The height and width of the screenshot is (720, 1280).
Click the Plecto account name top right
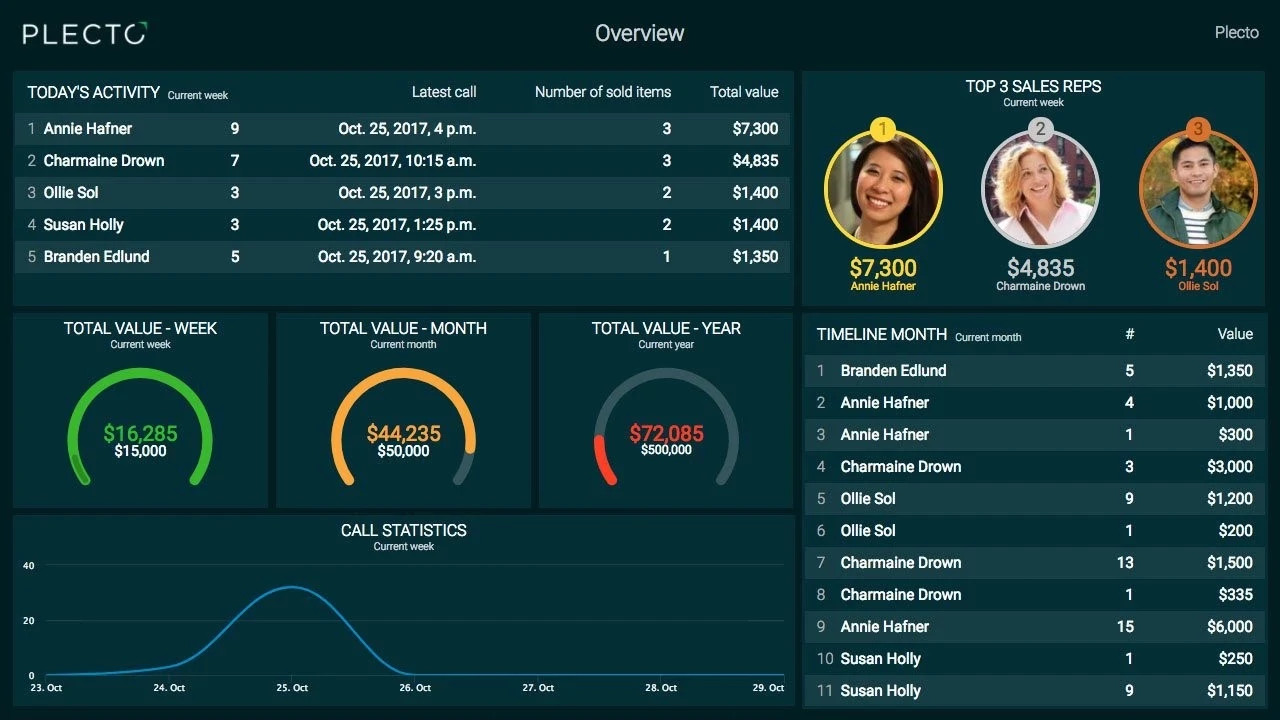[1237, 33]
